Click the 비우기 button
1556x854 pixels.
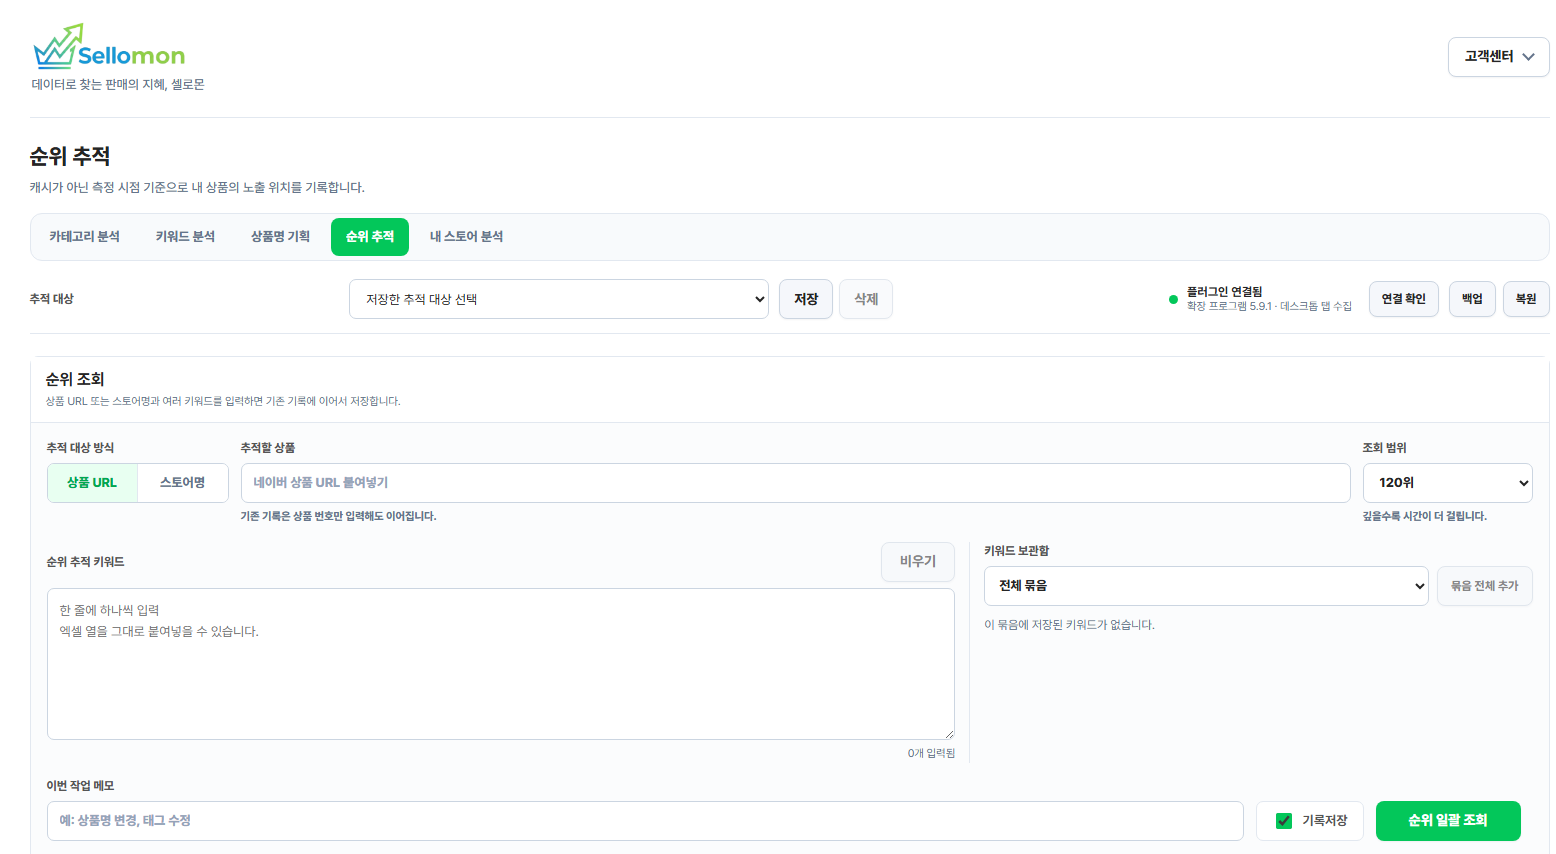(x=918, y=562)
